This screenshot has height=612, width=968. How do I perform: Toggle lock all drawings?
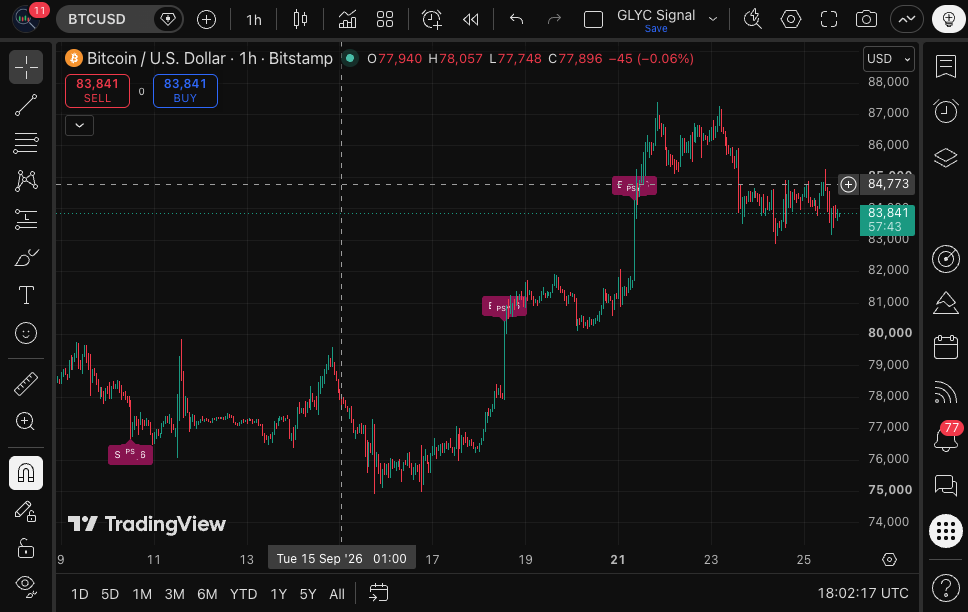26,548
